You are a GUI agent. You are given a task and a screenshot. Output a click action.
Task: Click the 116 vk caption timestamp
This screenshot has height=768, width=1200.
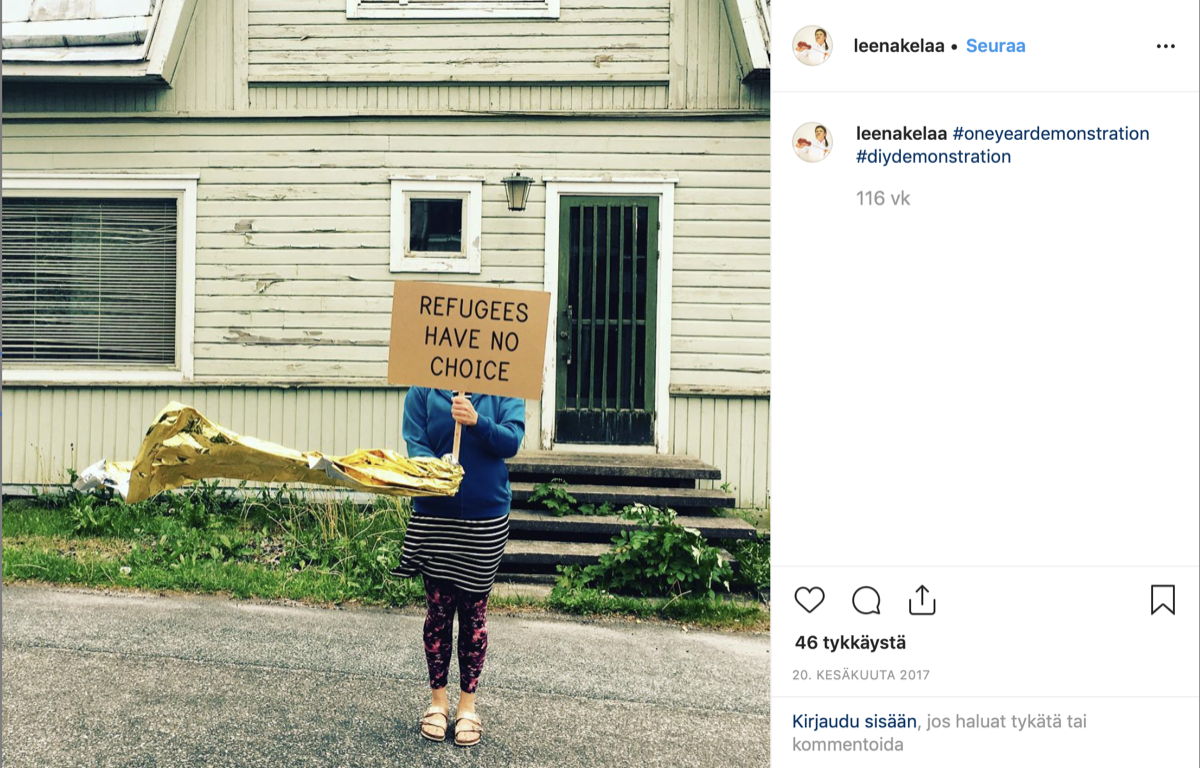883,199
